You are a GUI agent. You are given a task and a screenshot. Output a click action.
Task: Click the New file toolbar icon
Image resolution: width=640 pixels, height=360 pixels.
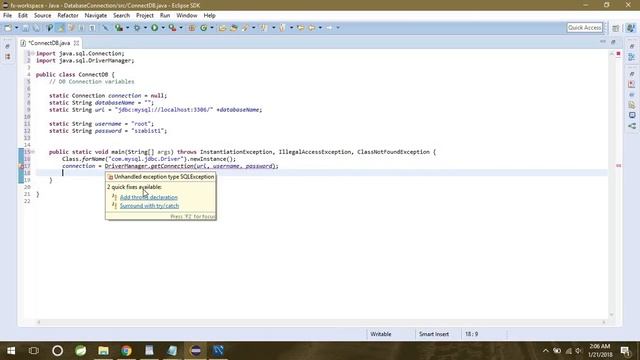click(x=8, y=28)
